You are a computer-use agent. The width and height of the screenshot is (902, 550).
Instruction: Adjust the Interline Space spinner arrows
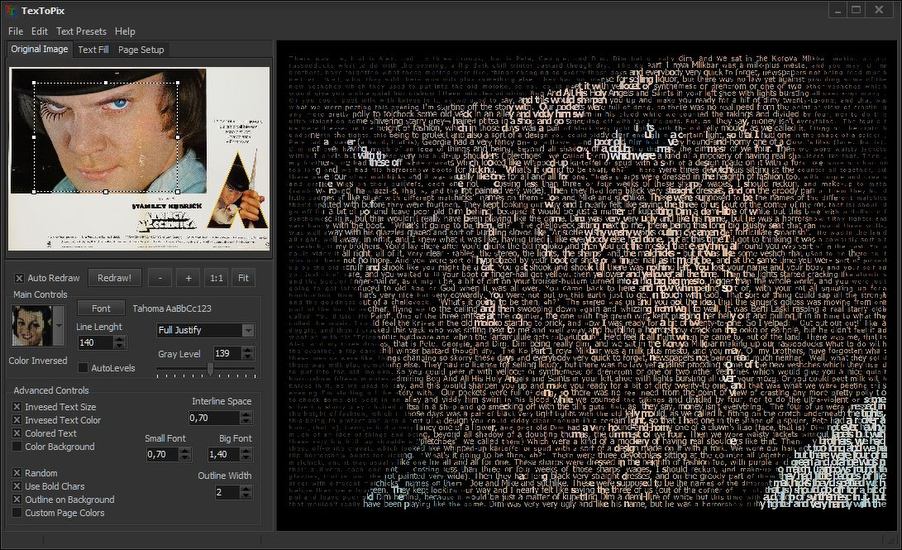[x=246, y=418]
